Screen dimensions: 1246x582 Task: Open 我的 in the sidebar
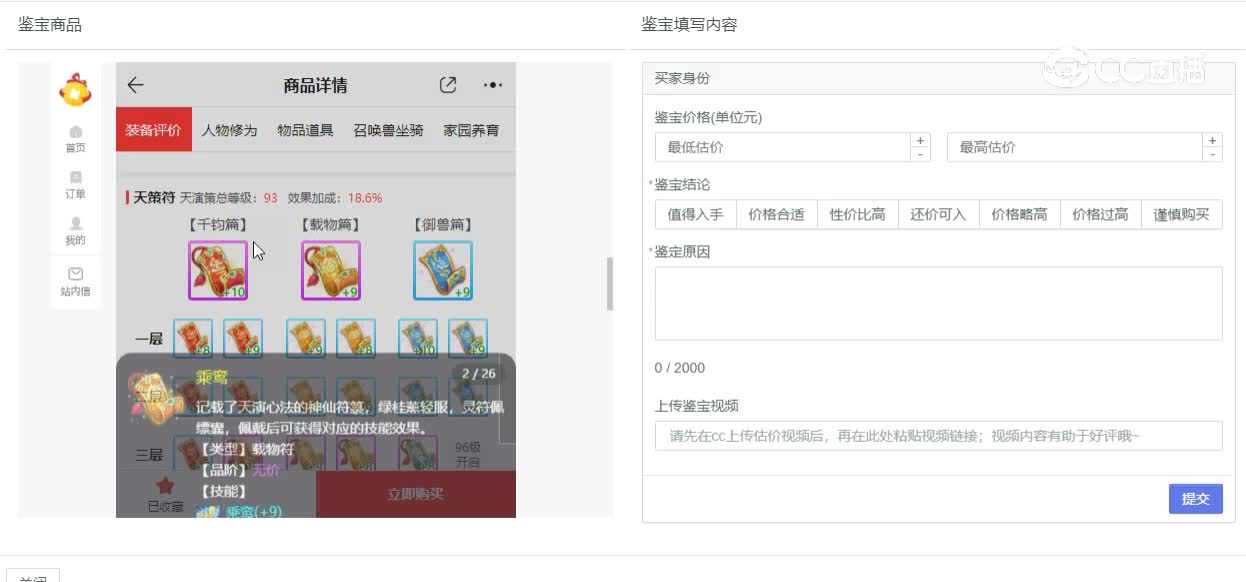75,231
